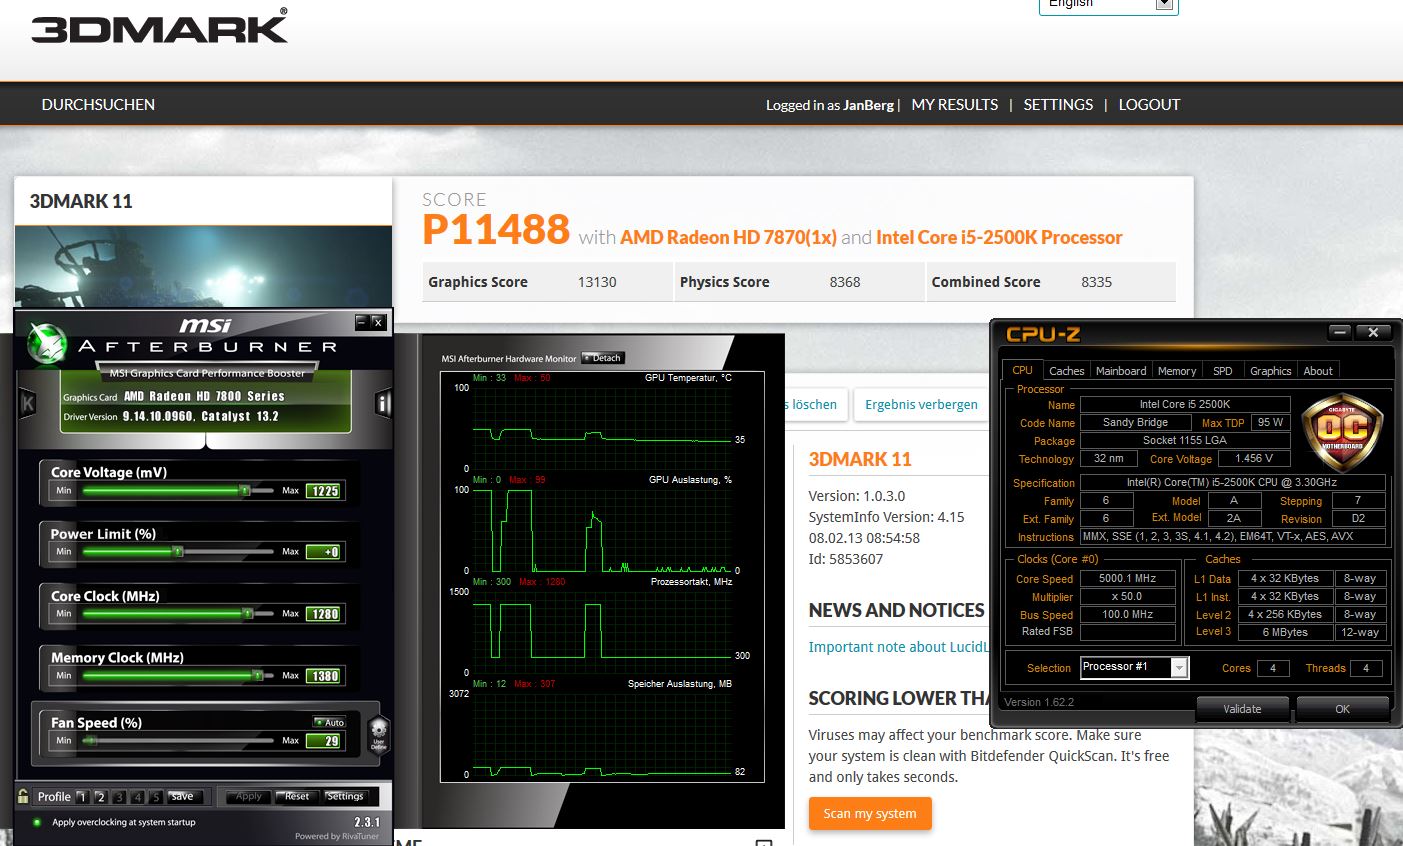
Task: Click the Afterburner green jet logo
Action: (x=47, y=344)
